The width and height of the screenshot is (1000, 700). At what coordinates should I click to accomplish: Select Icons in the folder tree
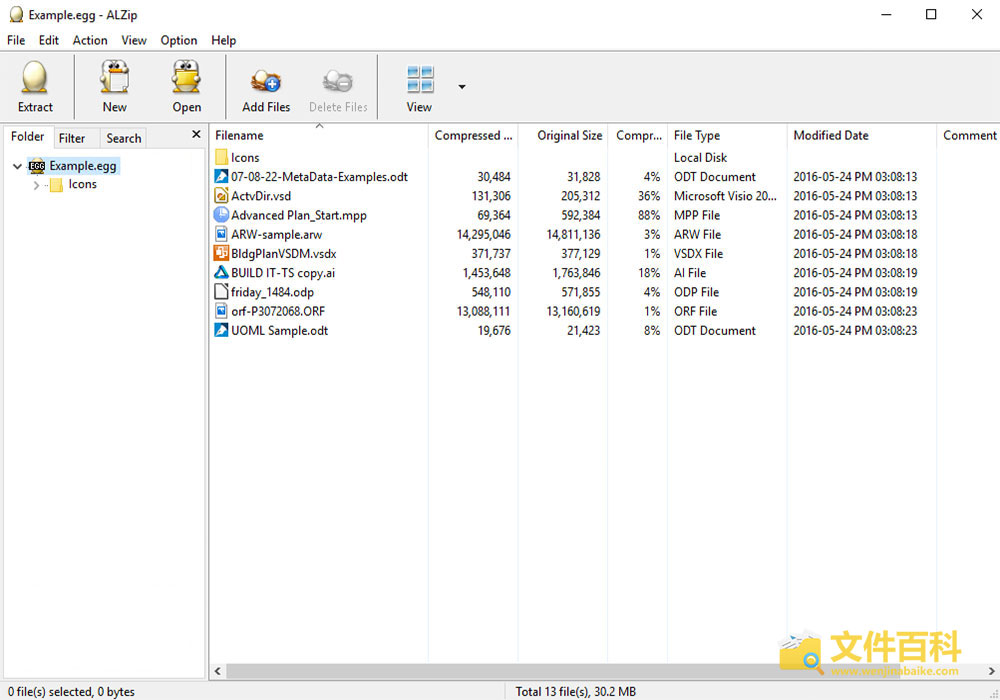83,184
